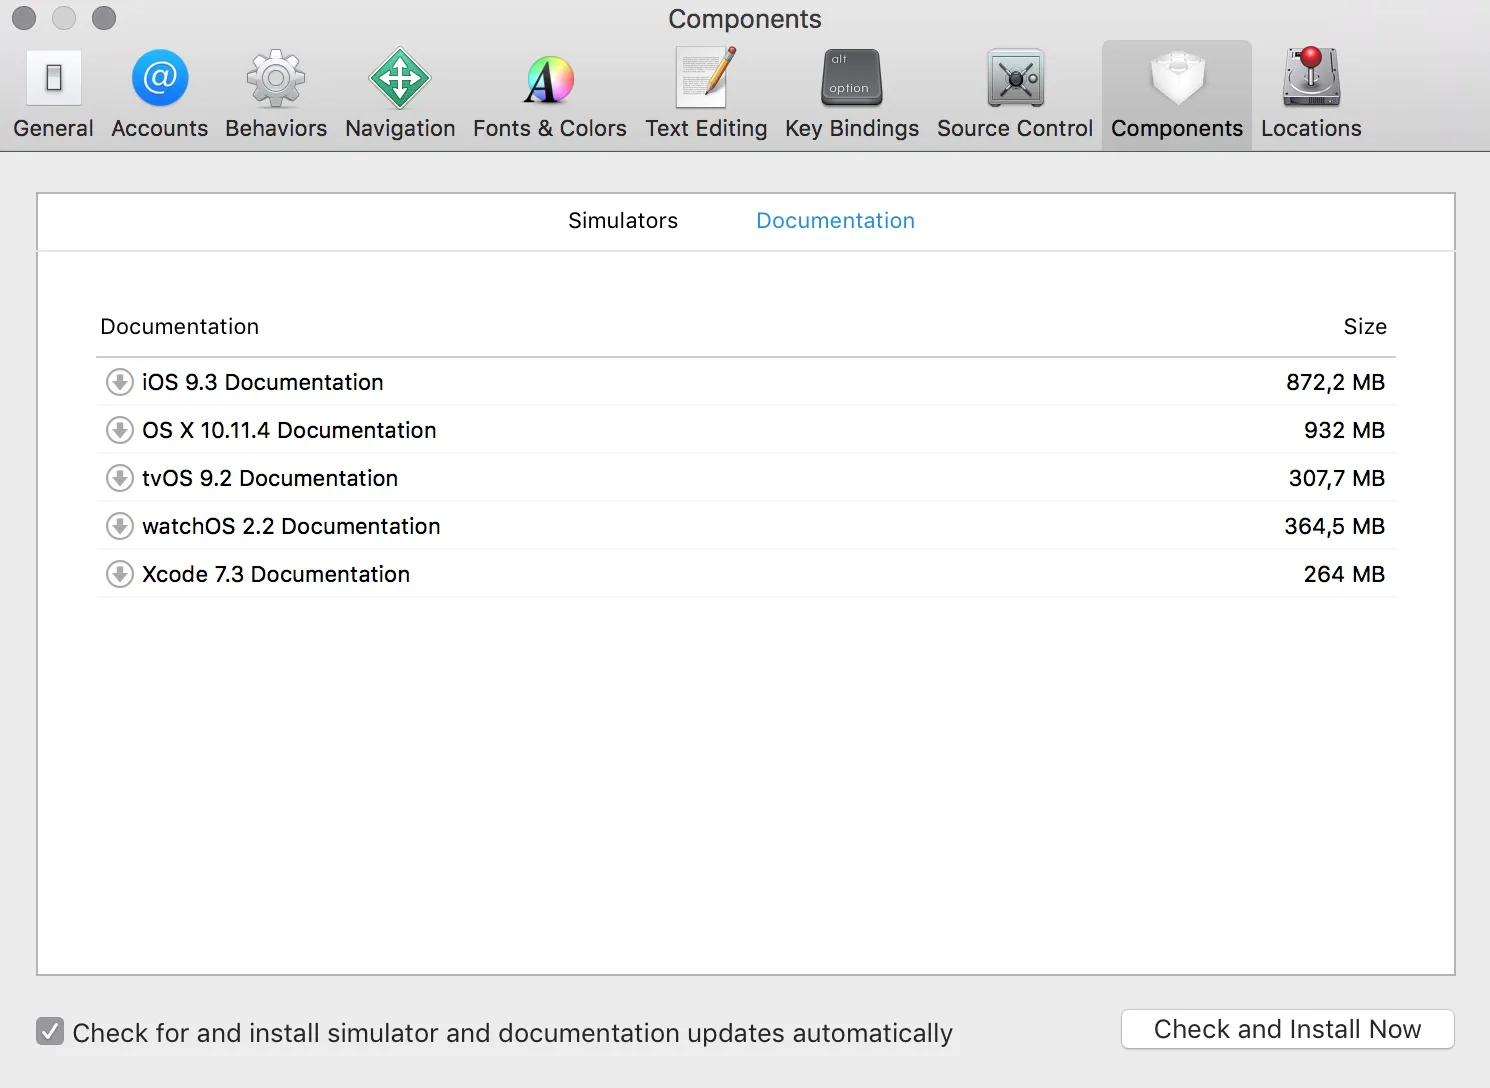
Task: Open the Navigation preferences pane
Action: pyautogui.click(x=400, y=95)
